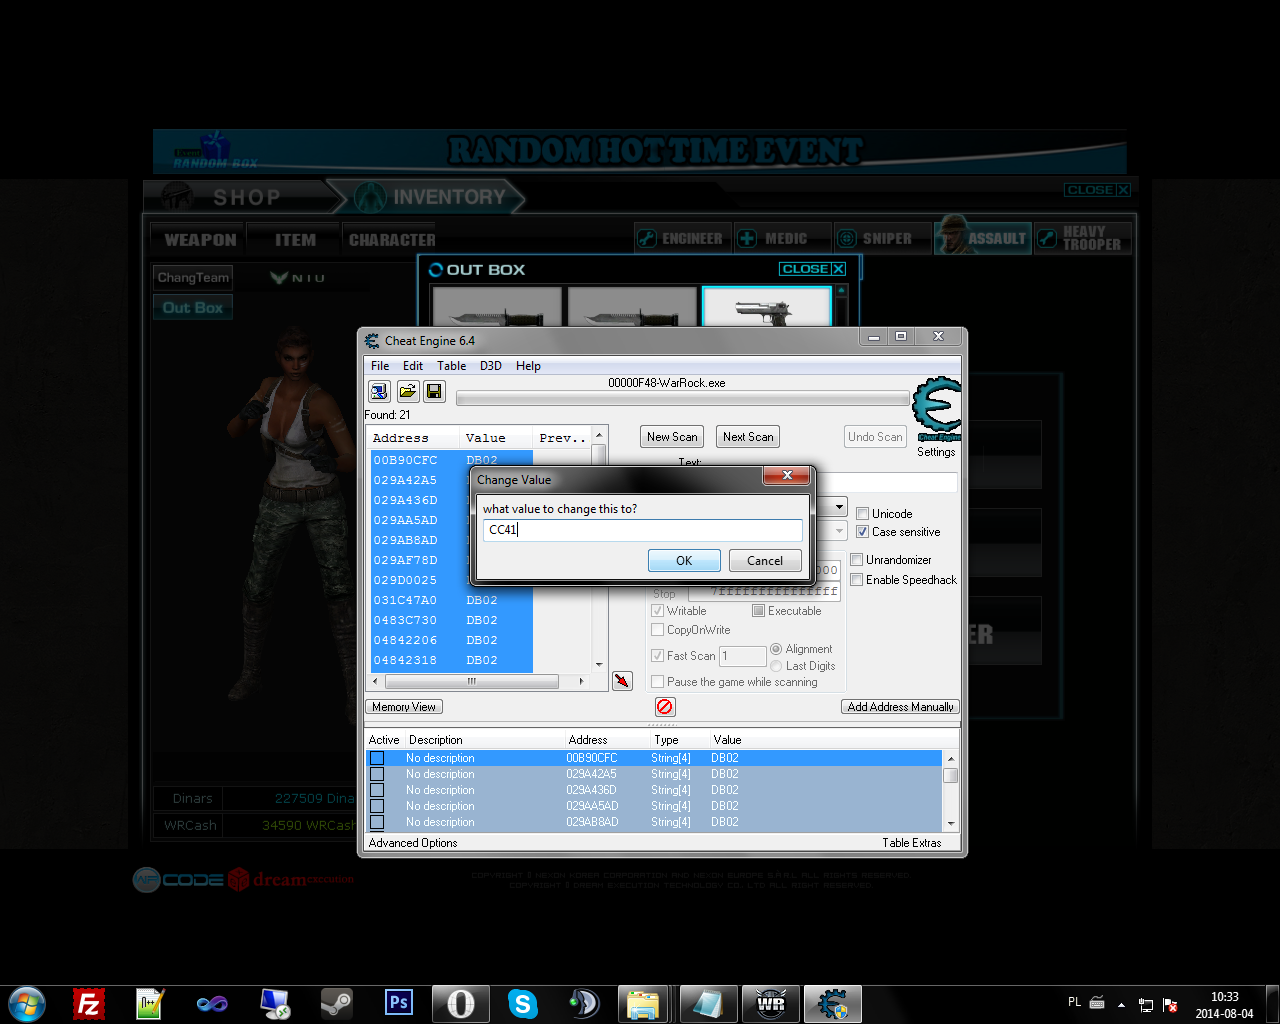The image size is (1280, 1024).
Task: Open Memory View
Action: pyautogui.click(x=404, y=707)
